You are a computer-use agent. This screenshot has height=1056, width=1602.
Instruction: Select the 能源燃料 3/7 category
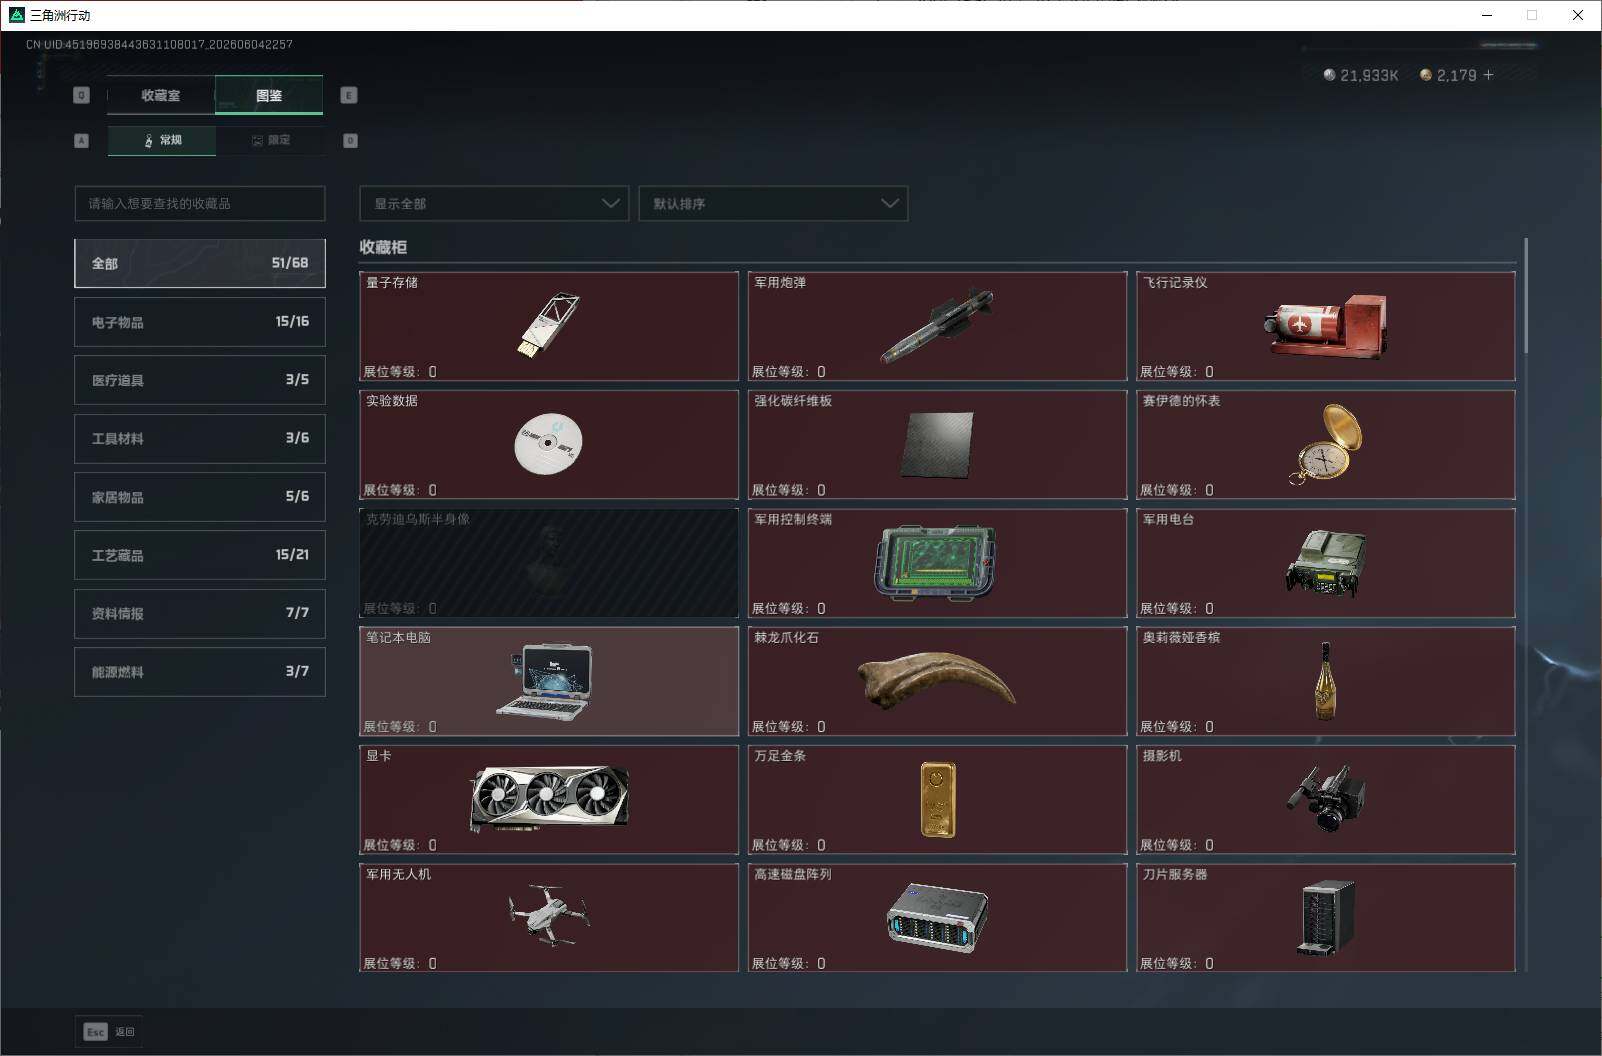[200, 672]
